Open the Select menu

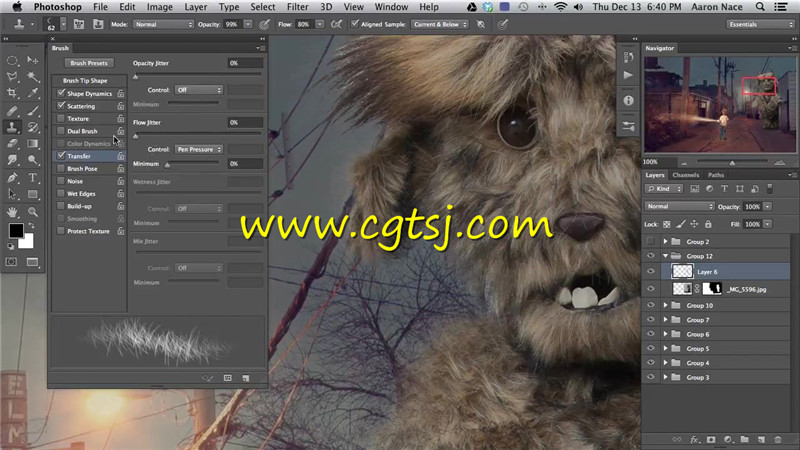pyautogui.click(x=263, y=7)
